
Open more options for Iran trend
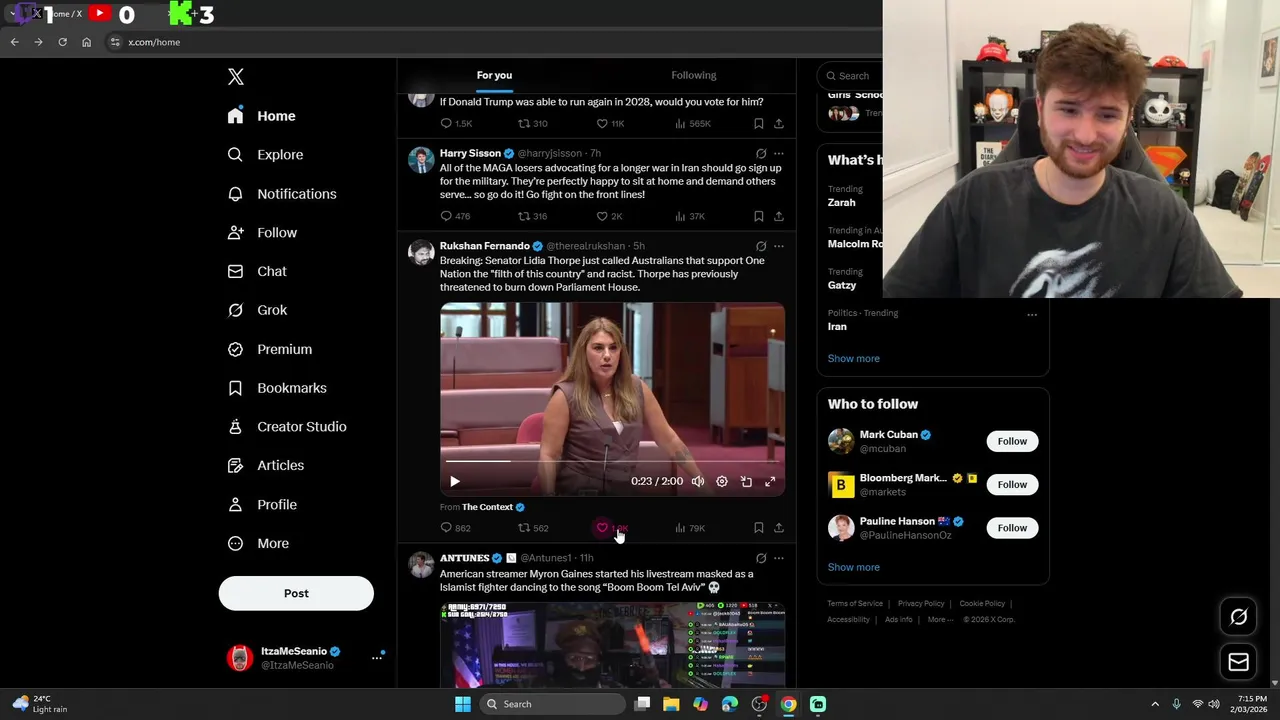point(1032,314)
